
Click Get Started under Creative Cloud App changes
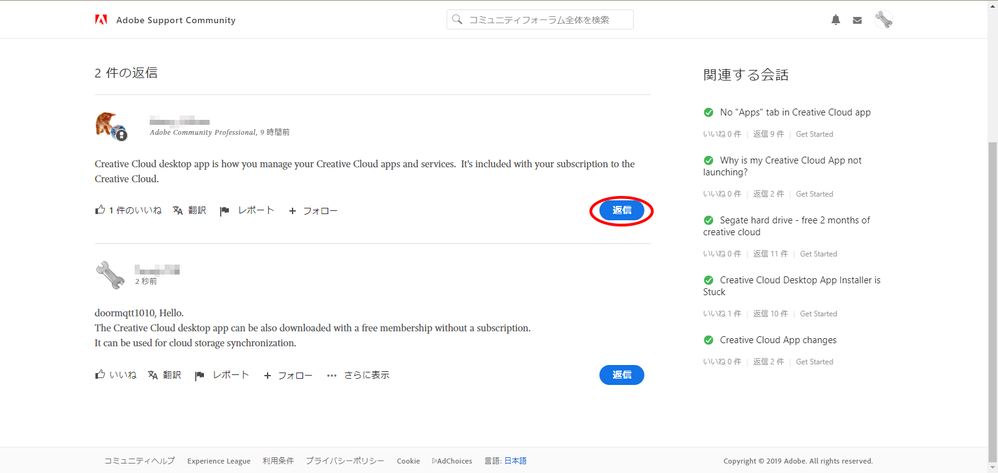tap(814, 362)
